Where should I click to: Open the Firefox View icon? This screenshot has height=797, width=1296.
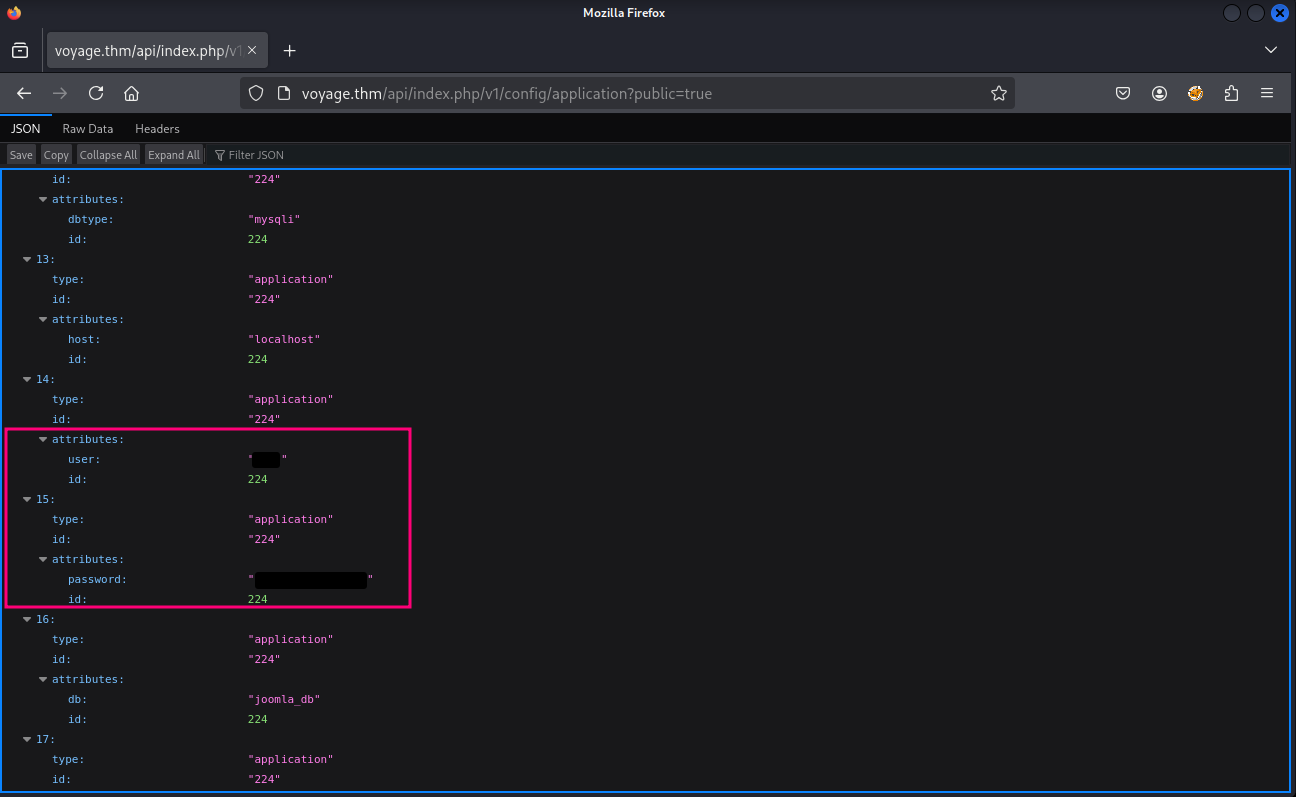click(20, 50)
